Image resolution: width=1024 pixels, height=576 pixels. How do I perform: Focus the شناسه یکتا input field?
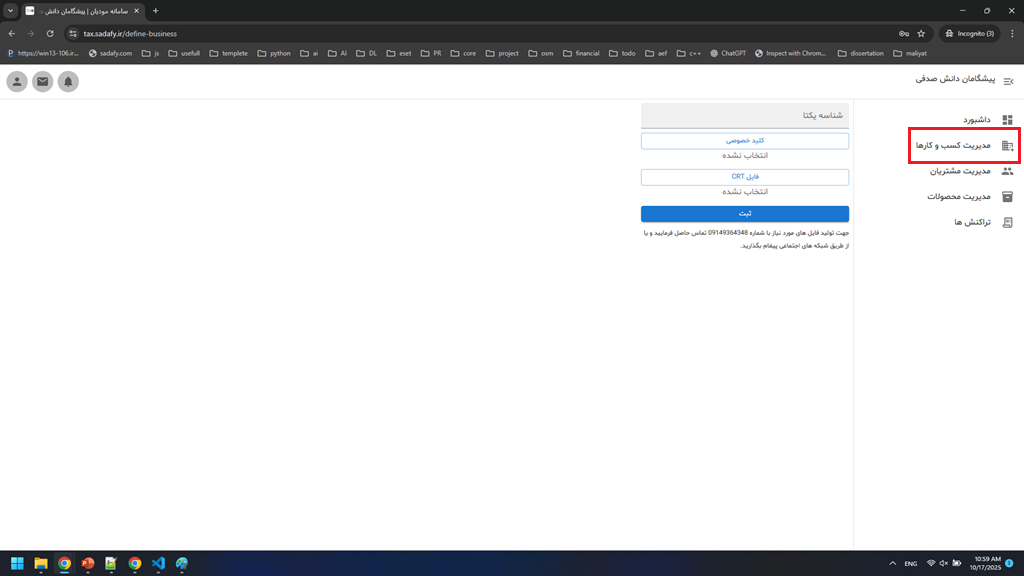744,115
